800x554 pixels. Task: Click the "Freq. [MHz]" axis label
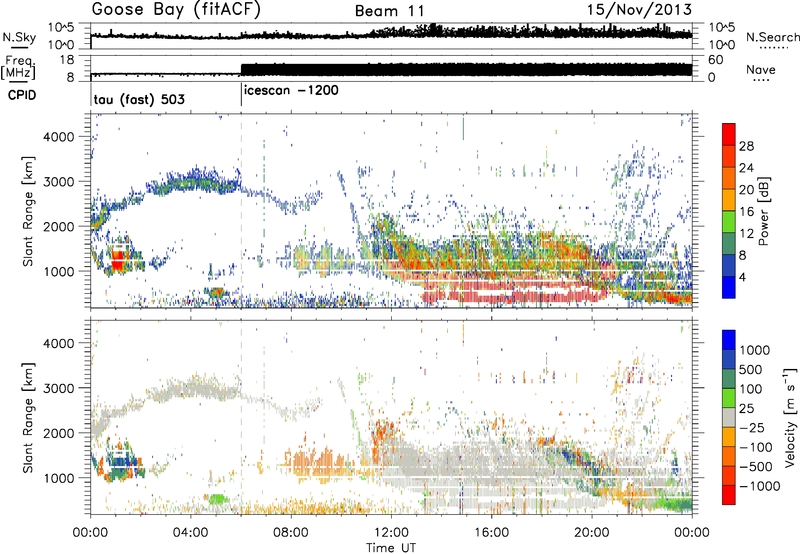coord(18,68)
